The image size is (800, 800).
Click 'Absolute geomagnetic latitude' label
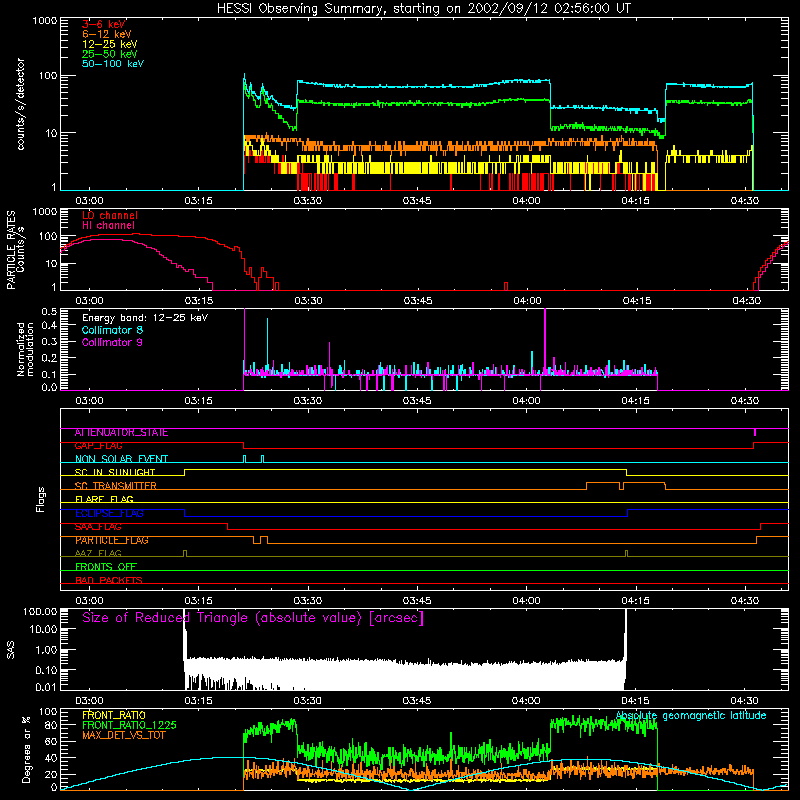691,716
